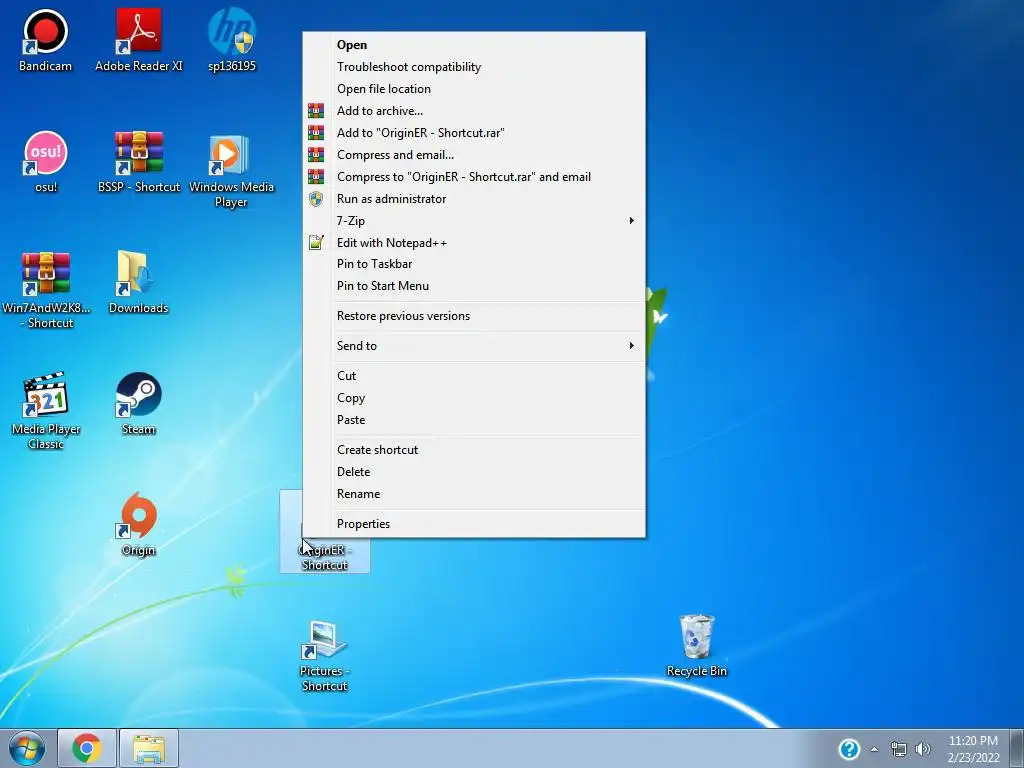Choose Paste in the context menu
This screenshot has height=768, width=1024.
pos(474,420)
